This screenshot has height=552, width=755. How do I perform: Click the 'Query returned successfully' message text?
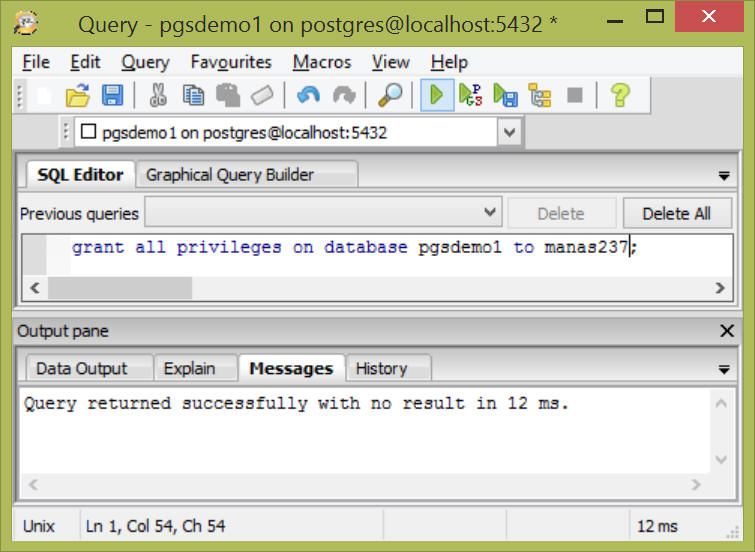(x=297, y=404)
